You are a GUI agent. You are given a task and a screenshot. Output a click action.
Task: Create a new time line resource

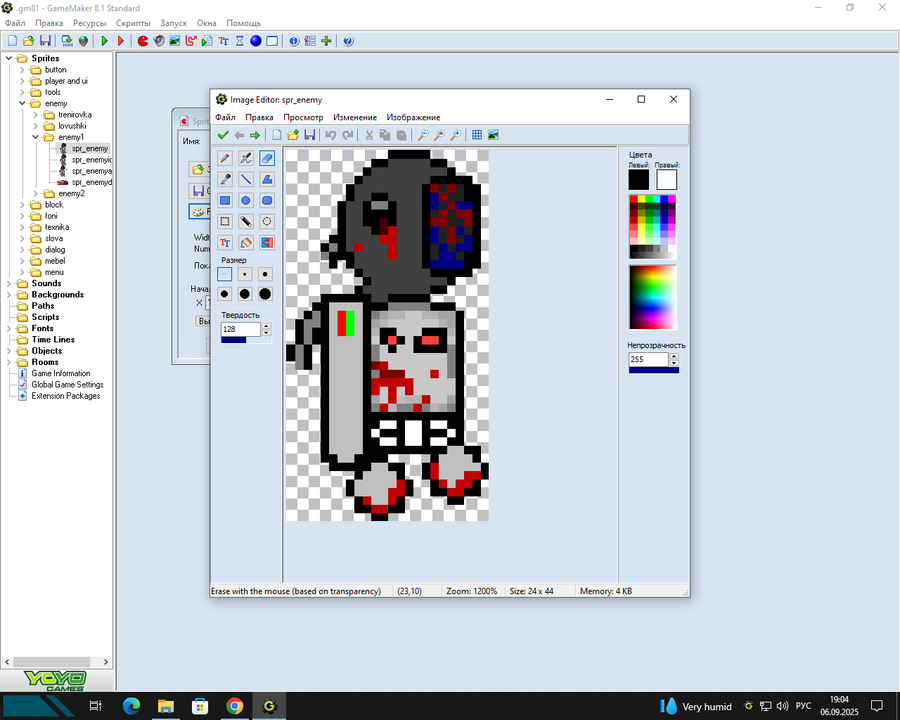click(240, 41)
